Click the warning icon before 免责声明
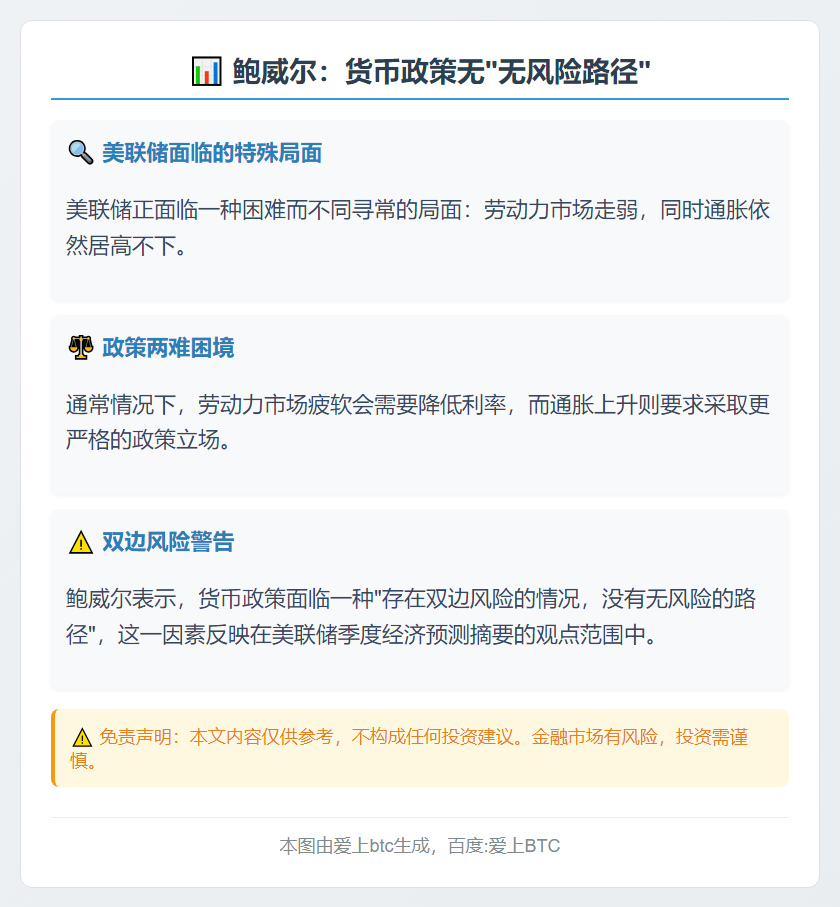Image resolution: width=840 pixels, height=907 pixels. [82, 738]
